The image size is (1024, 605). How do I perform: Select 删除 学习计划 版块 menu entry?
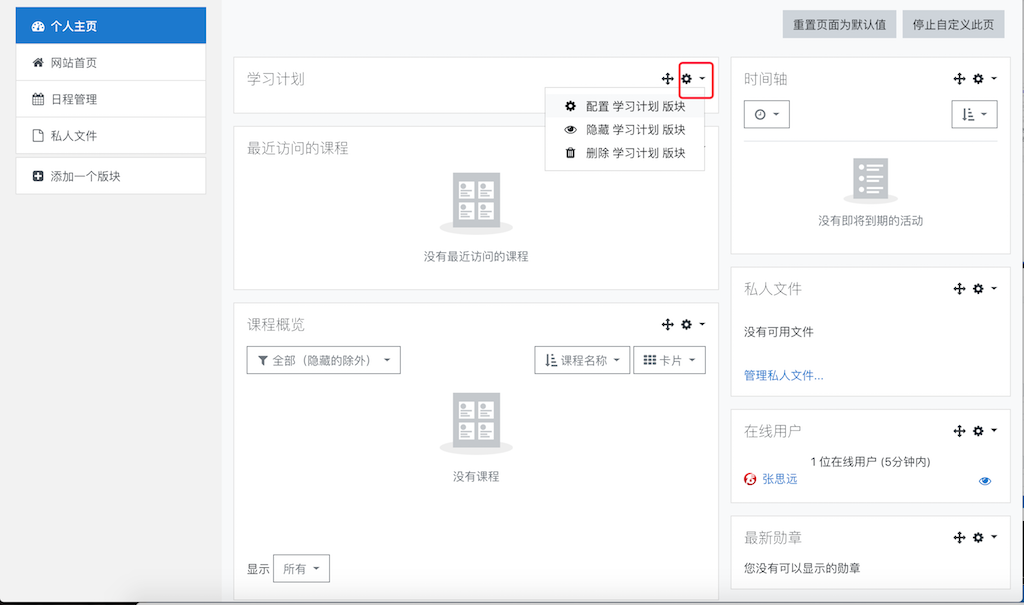[625, 153]
